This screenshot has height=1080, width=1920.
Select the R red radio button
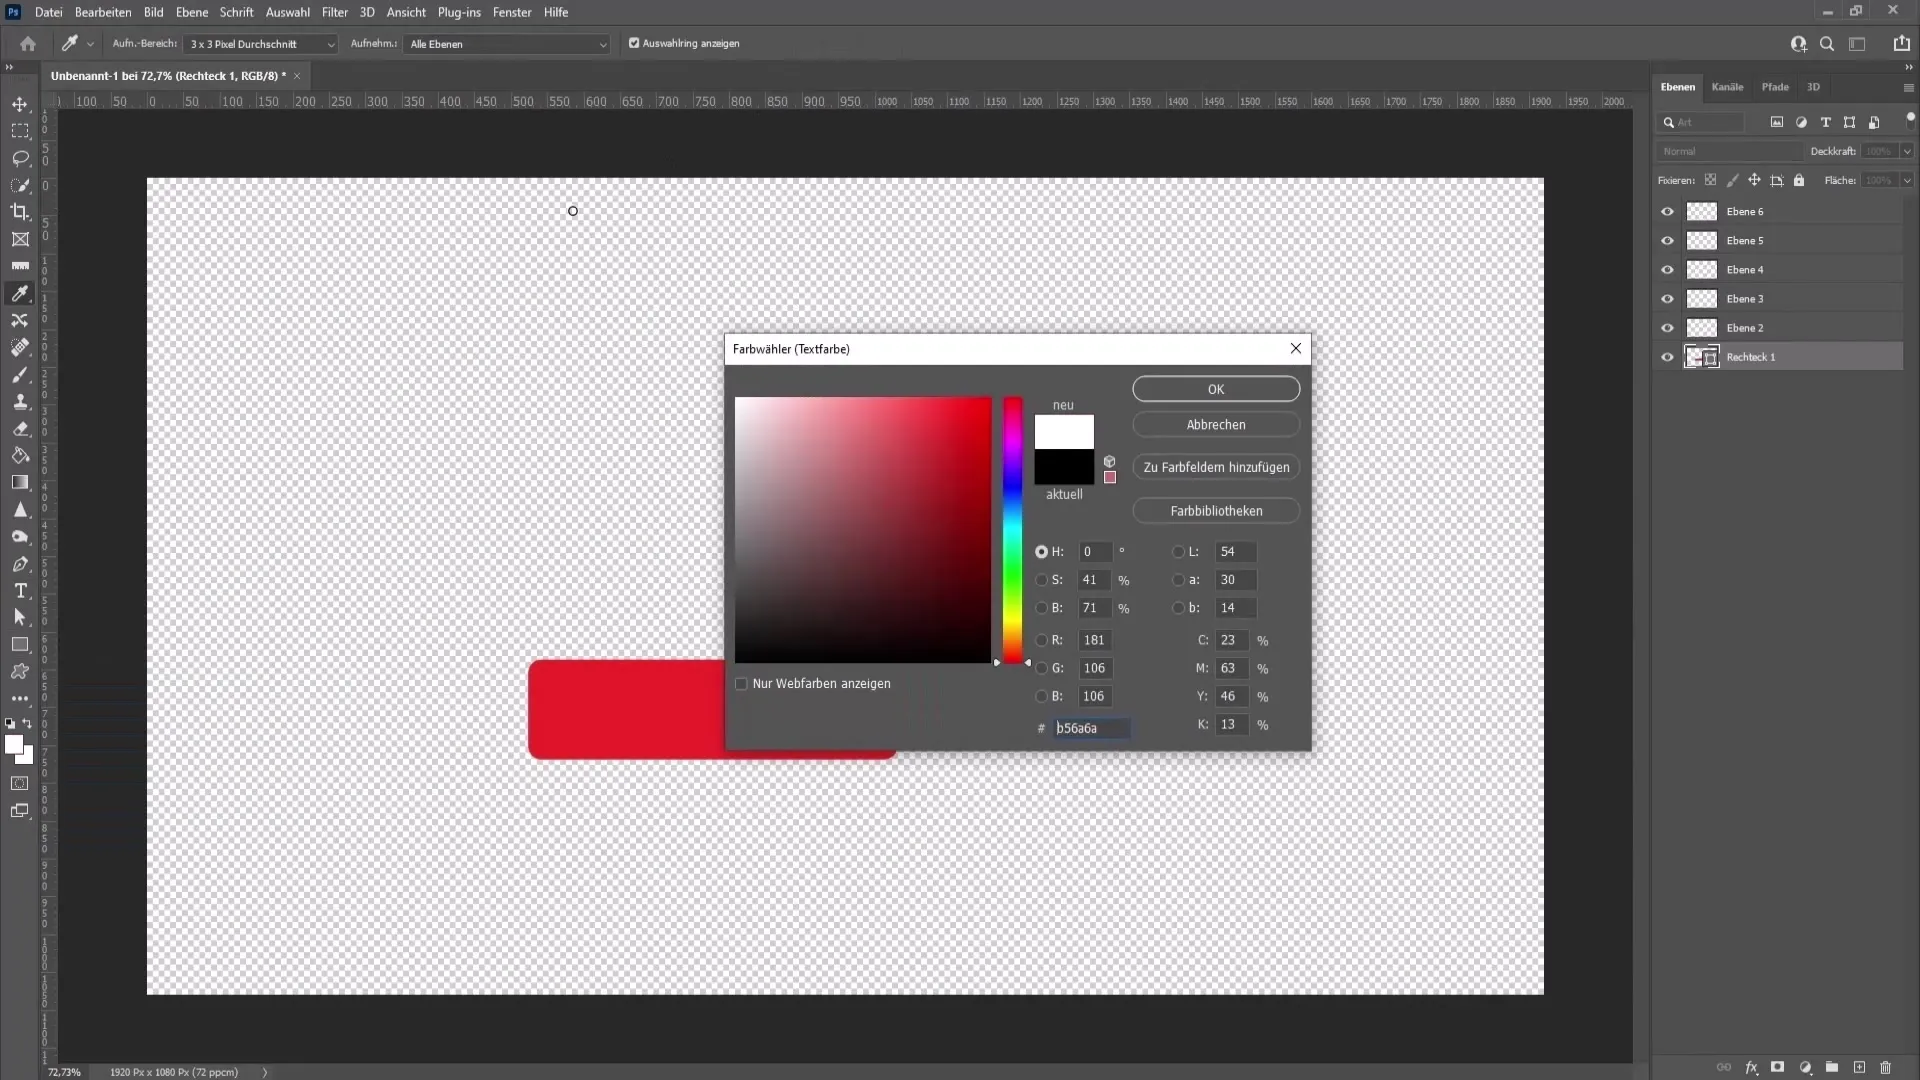click(1042, 640)
